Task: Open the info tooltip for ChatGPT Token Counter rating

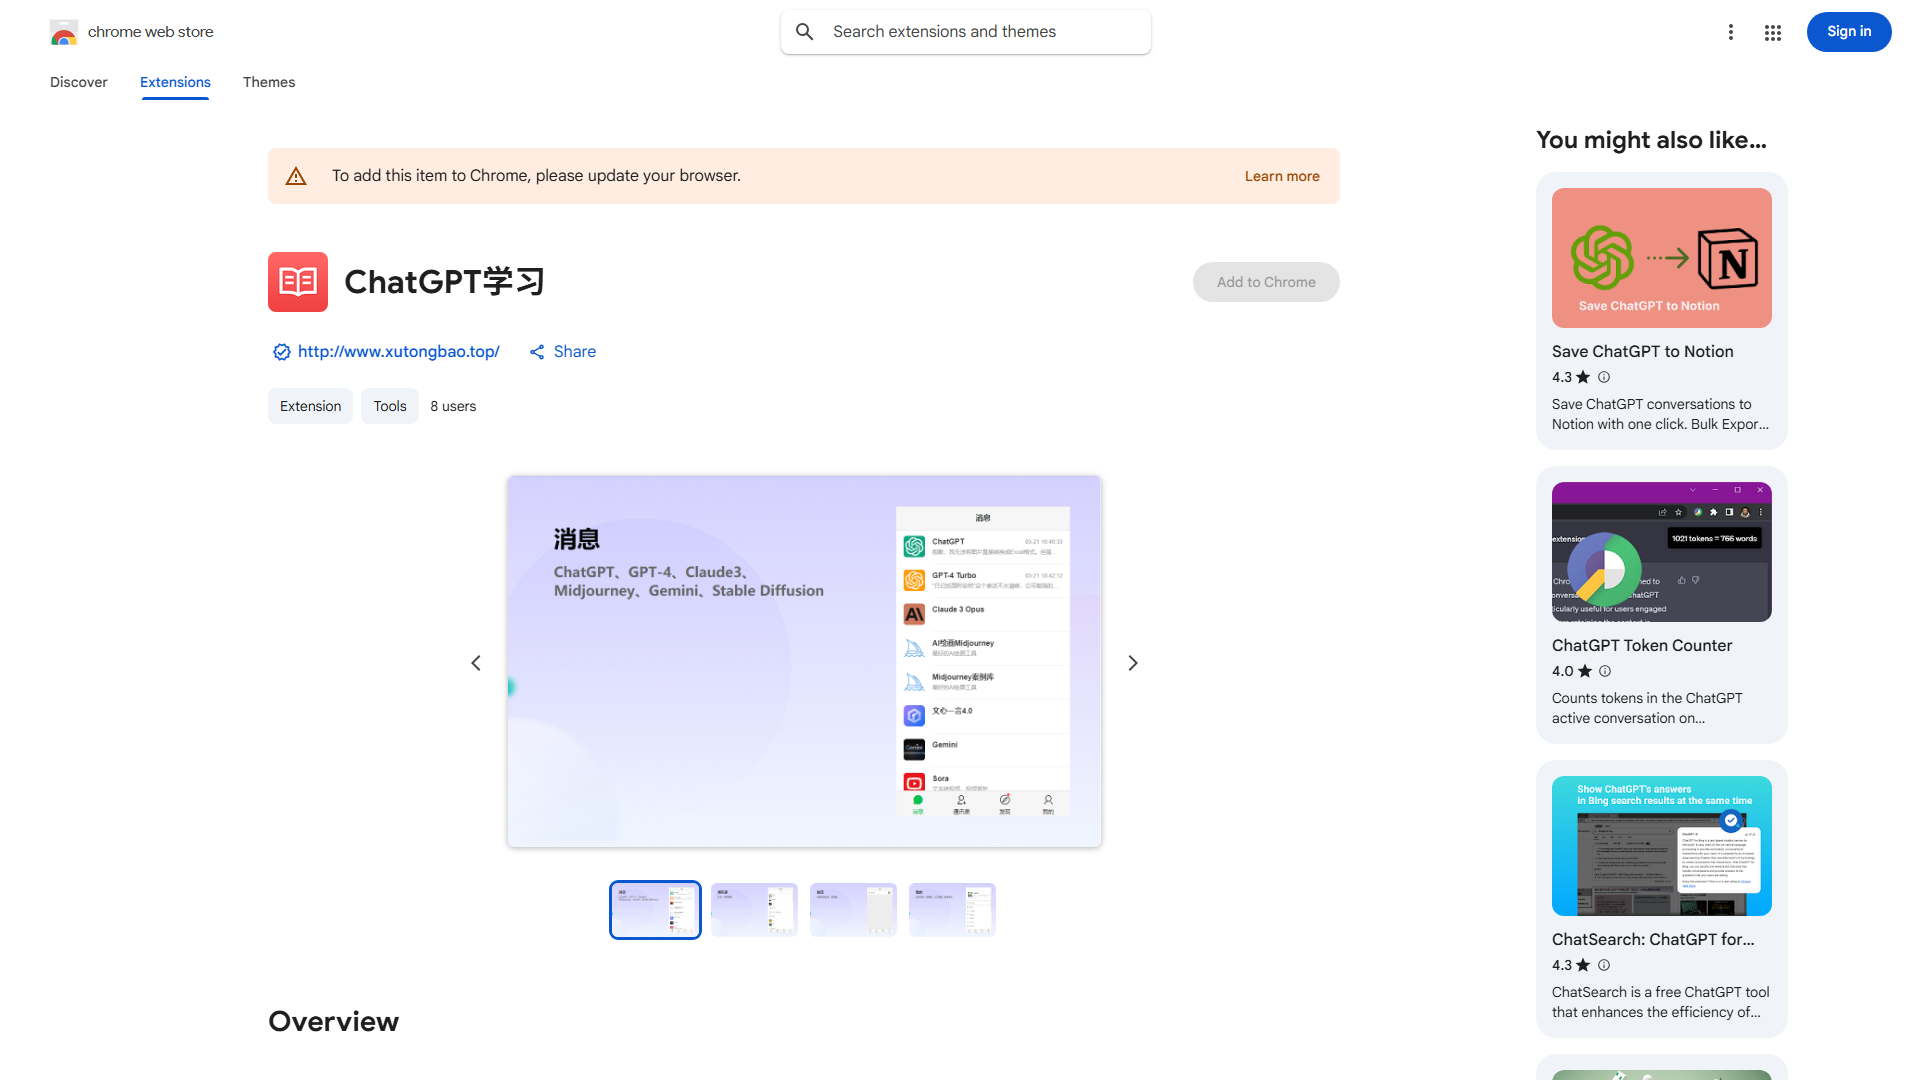Action: pos(1604,671)
